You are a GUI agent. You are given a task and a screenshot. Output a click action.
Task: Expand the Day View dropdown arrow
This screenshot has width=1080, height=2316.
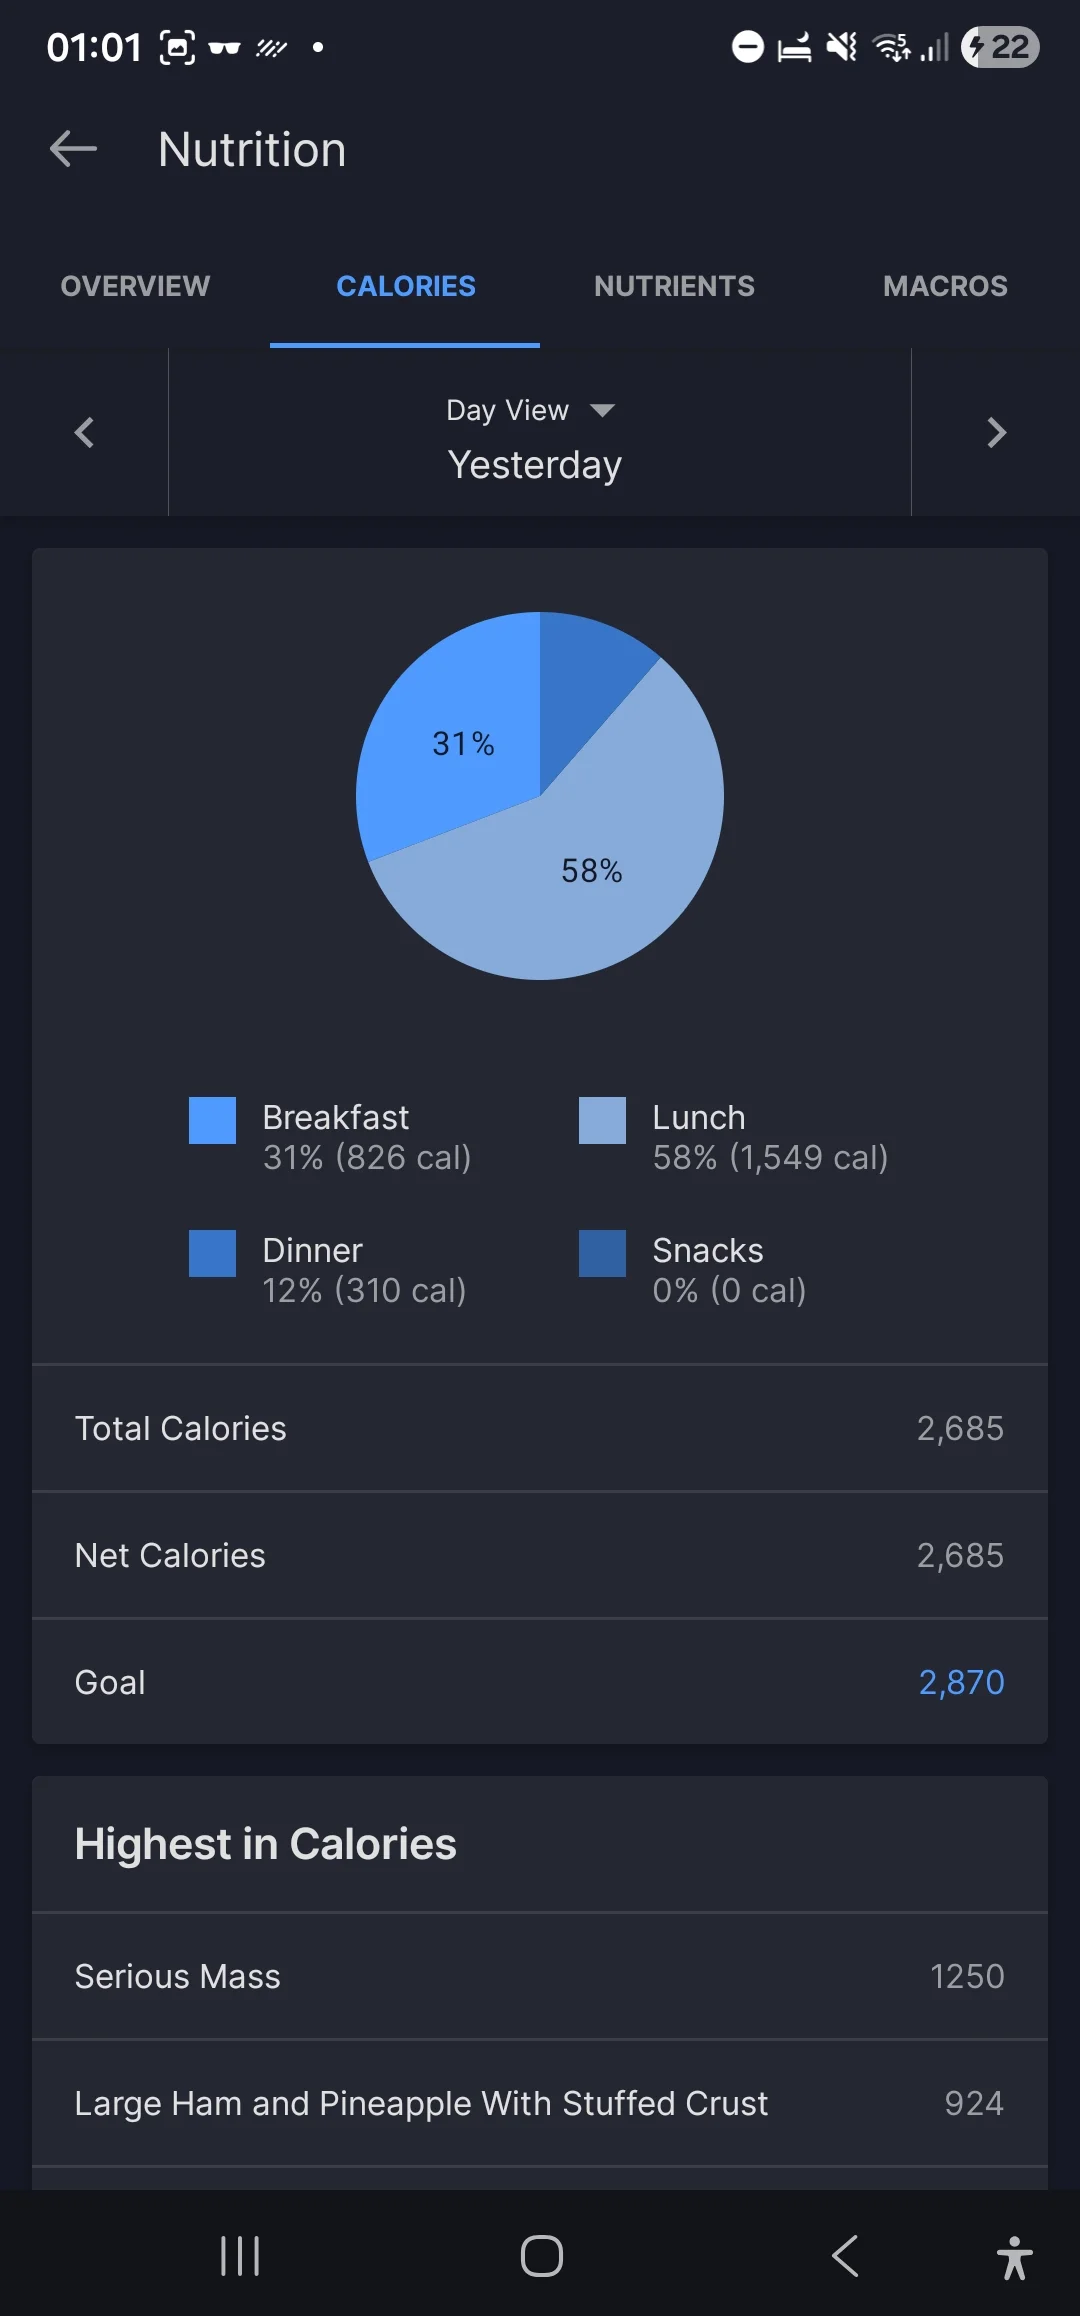point(602,410)
